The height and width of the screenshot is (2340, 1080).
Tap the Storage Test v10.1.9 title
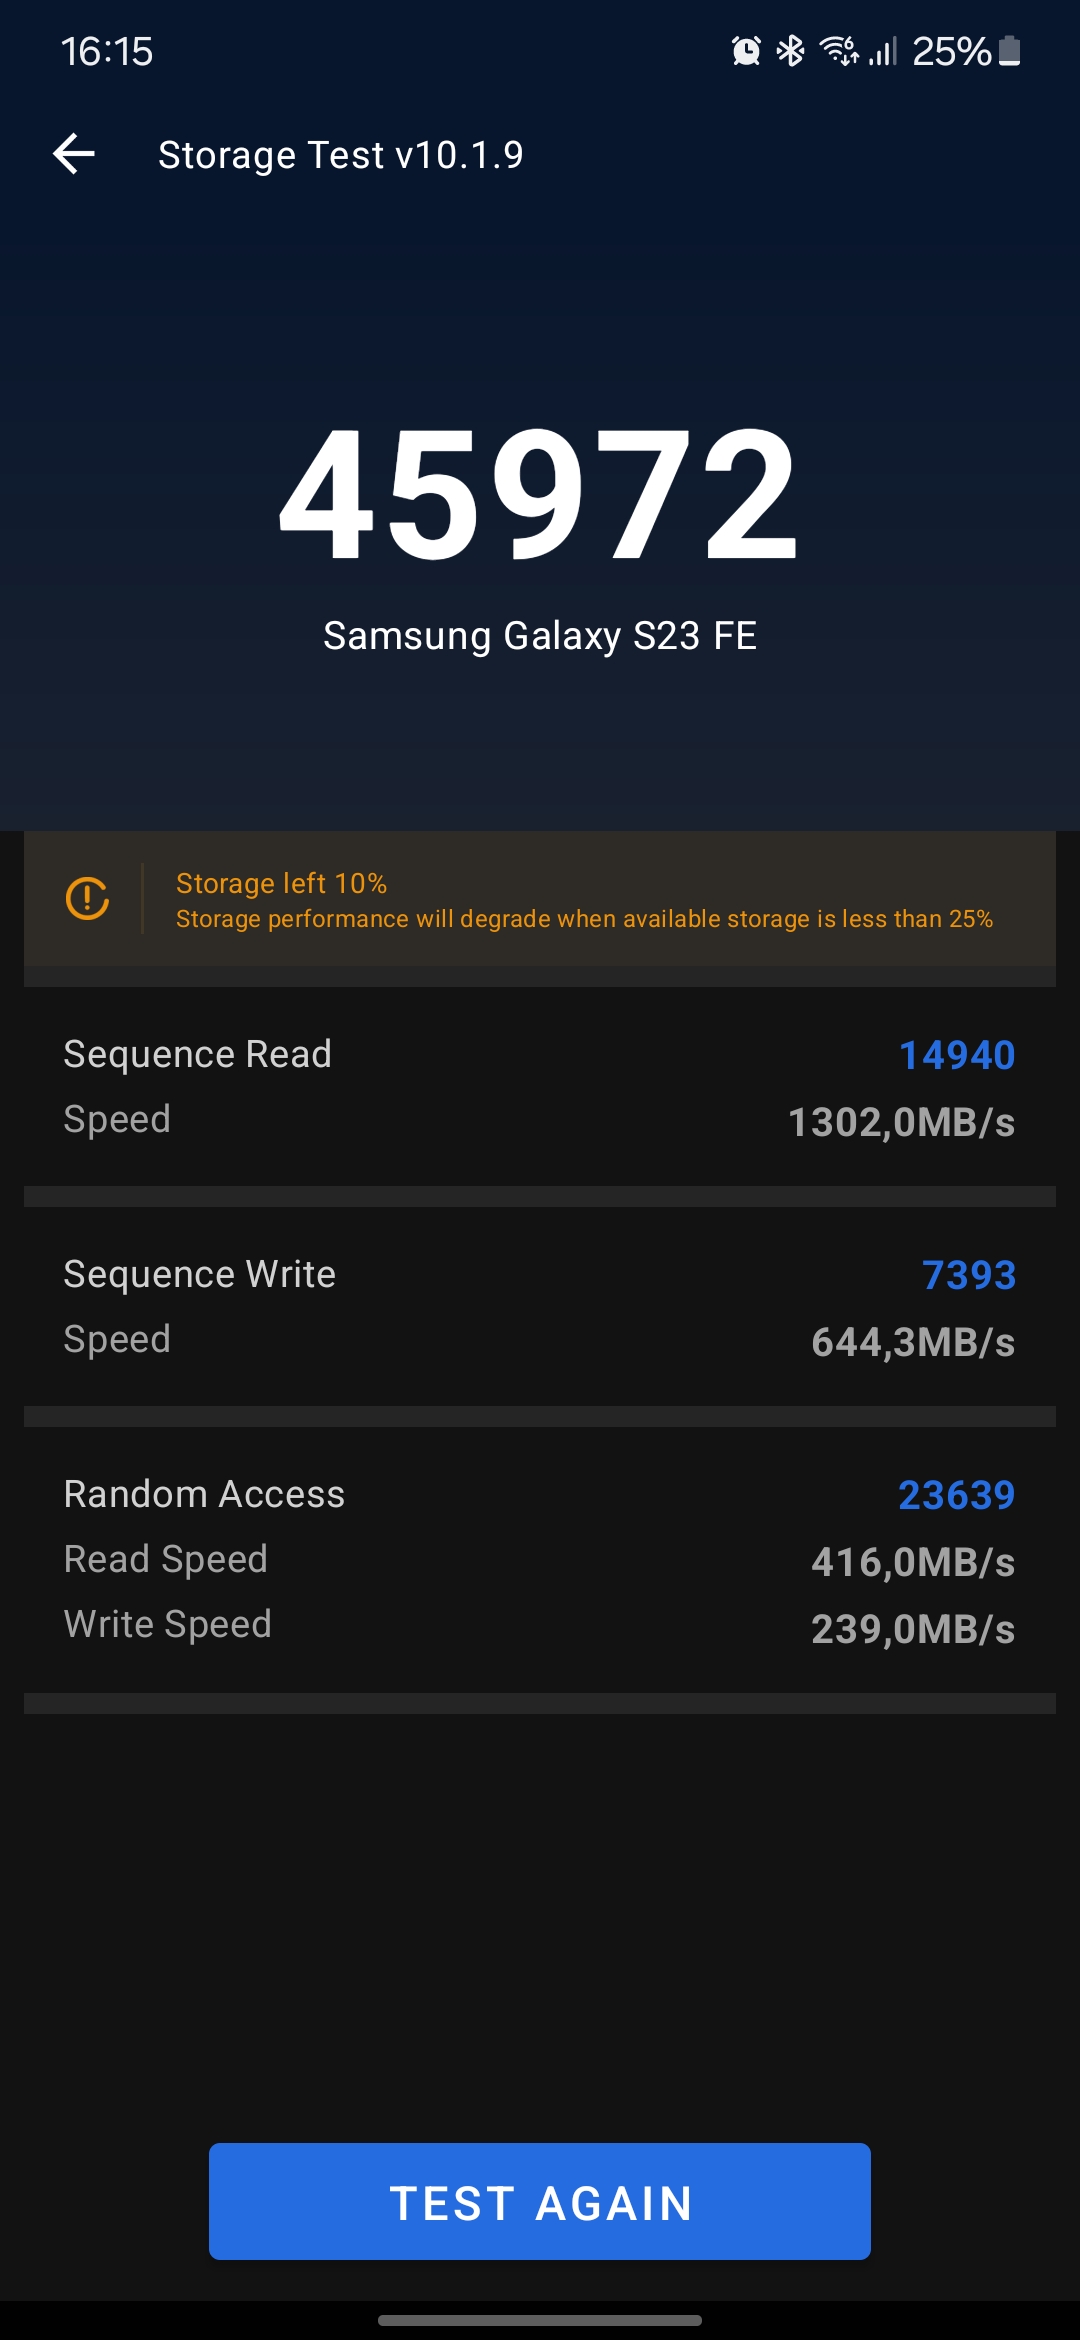tap(341, 155)
